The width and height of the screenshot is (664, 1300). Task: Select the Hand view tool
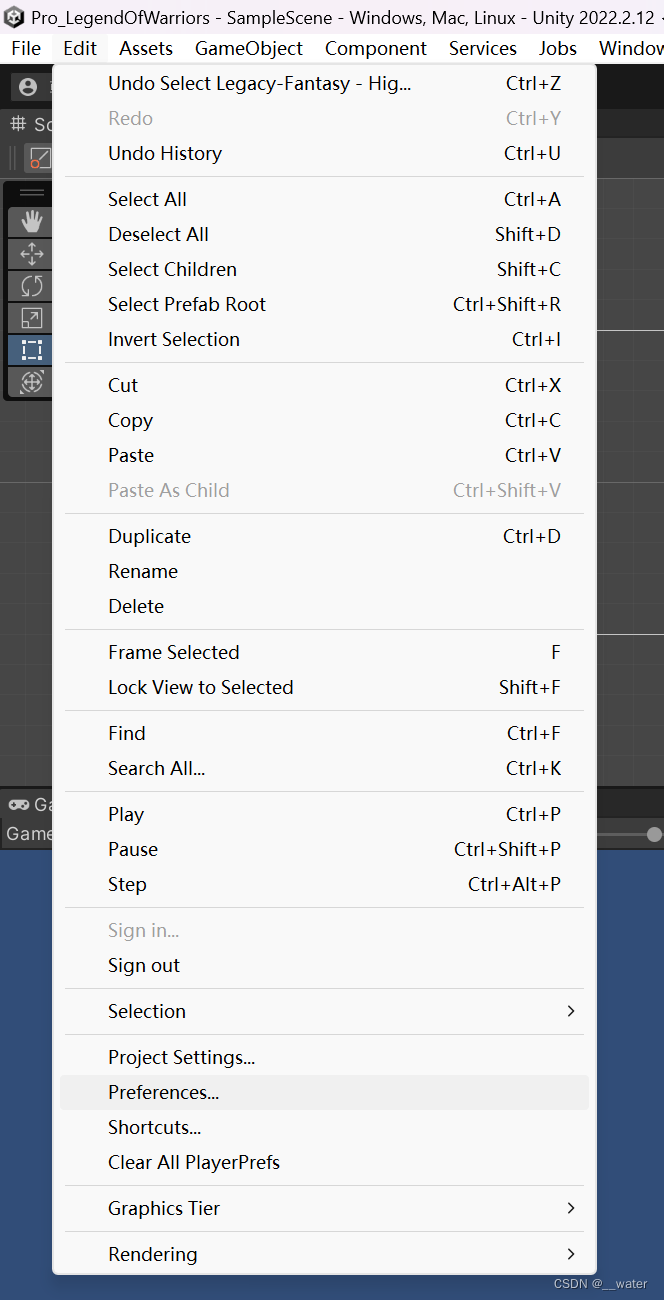point(32,222)
